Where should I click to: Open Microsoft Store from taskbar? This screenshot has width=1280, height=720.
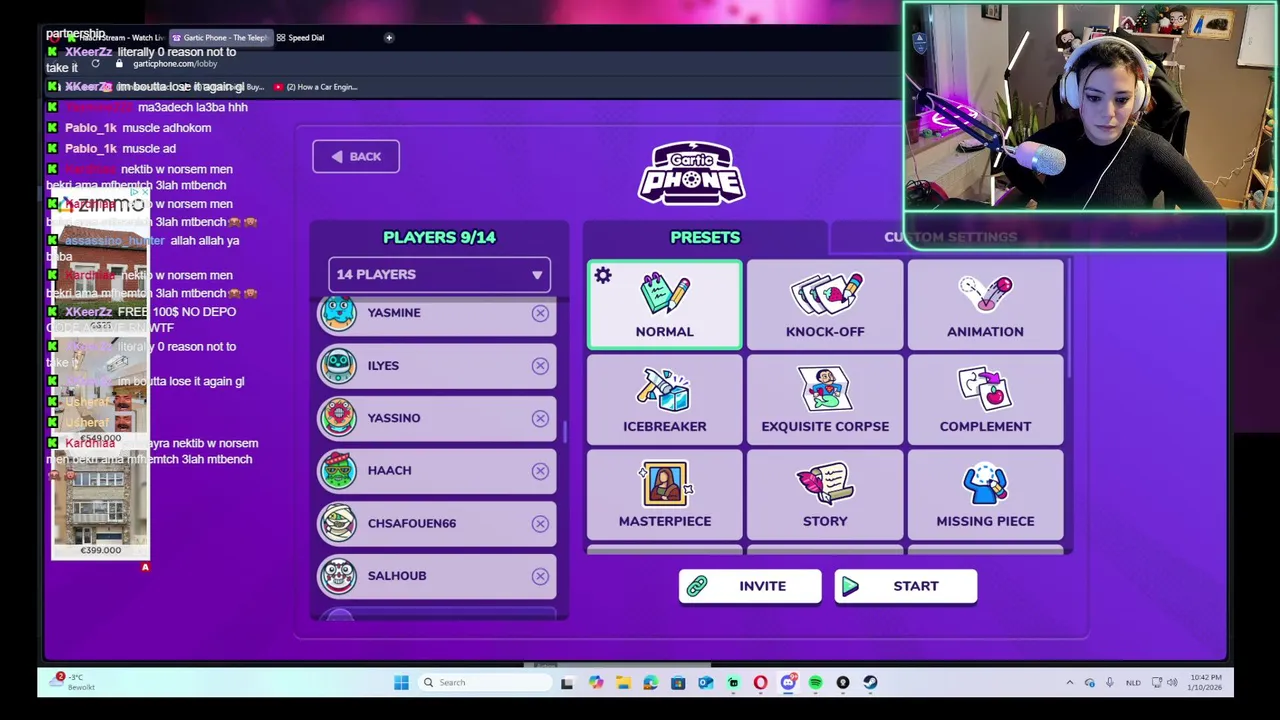click(678, 683)
